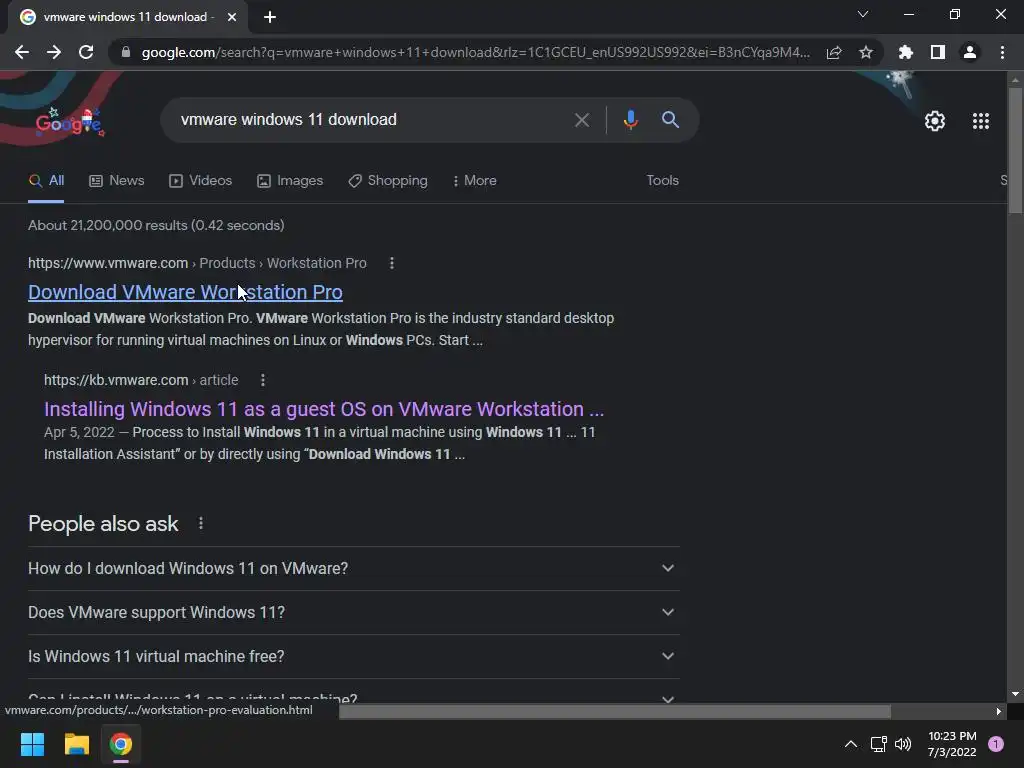Open Download VMware Workstation Pro link
Viewport: 1024px width, 768px height.
[x=185, y=292]
